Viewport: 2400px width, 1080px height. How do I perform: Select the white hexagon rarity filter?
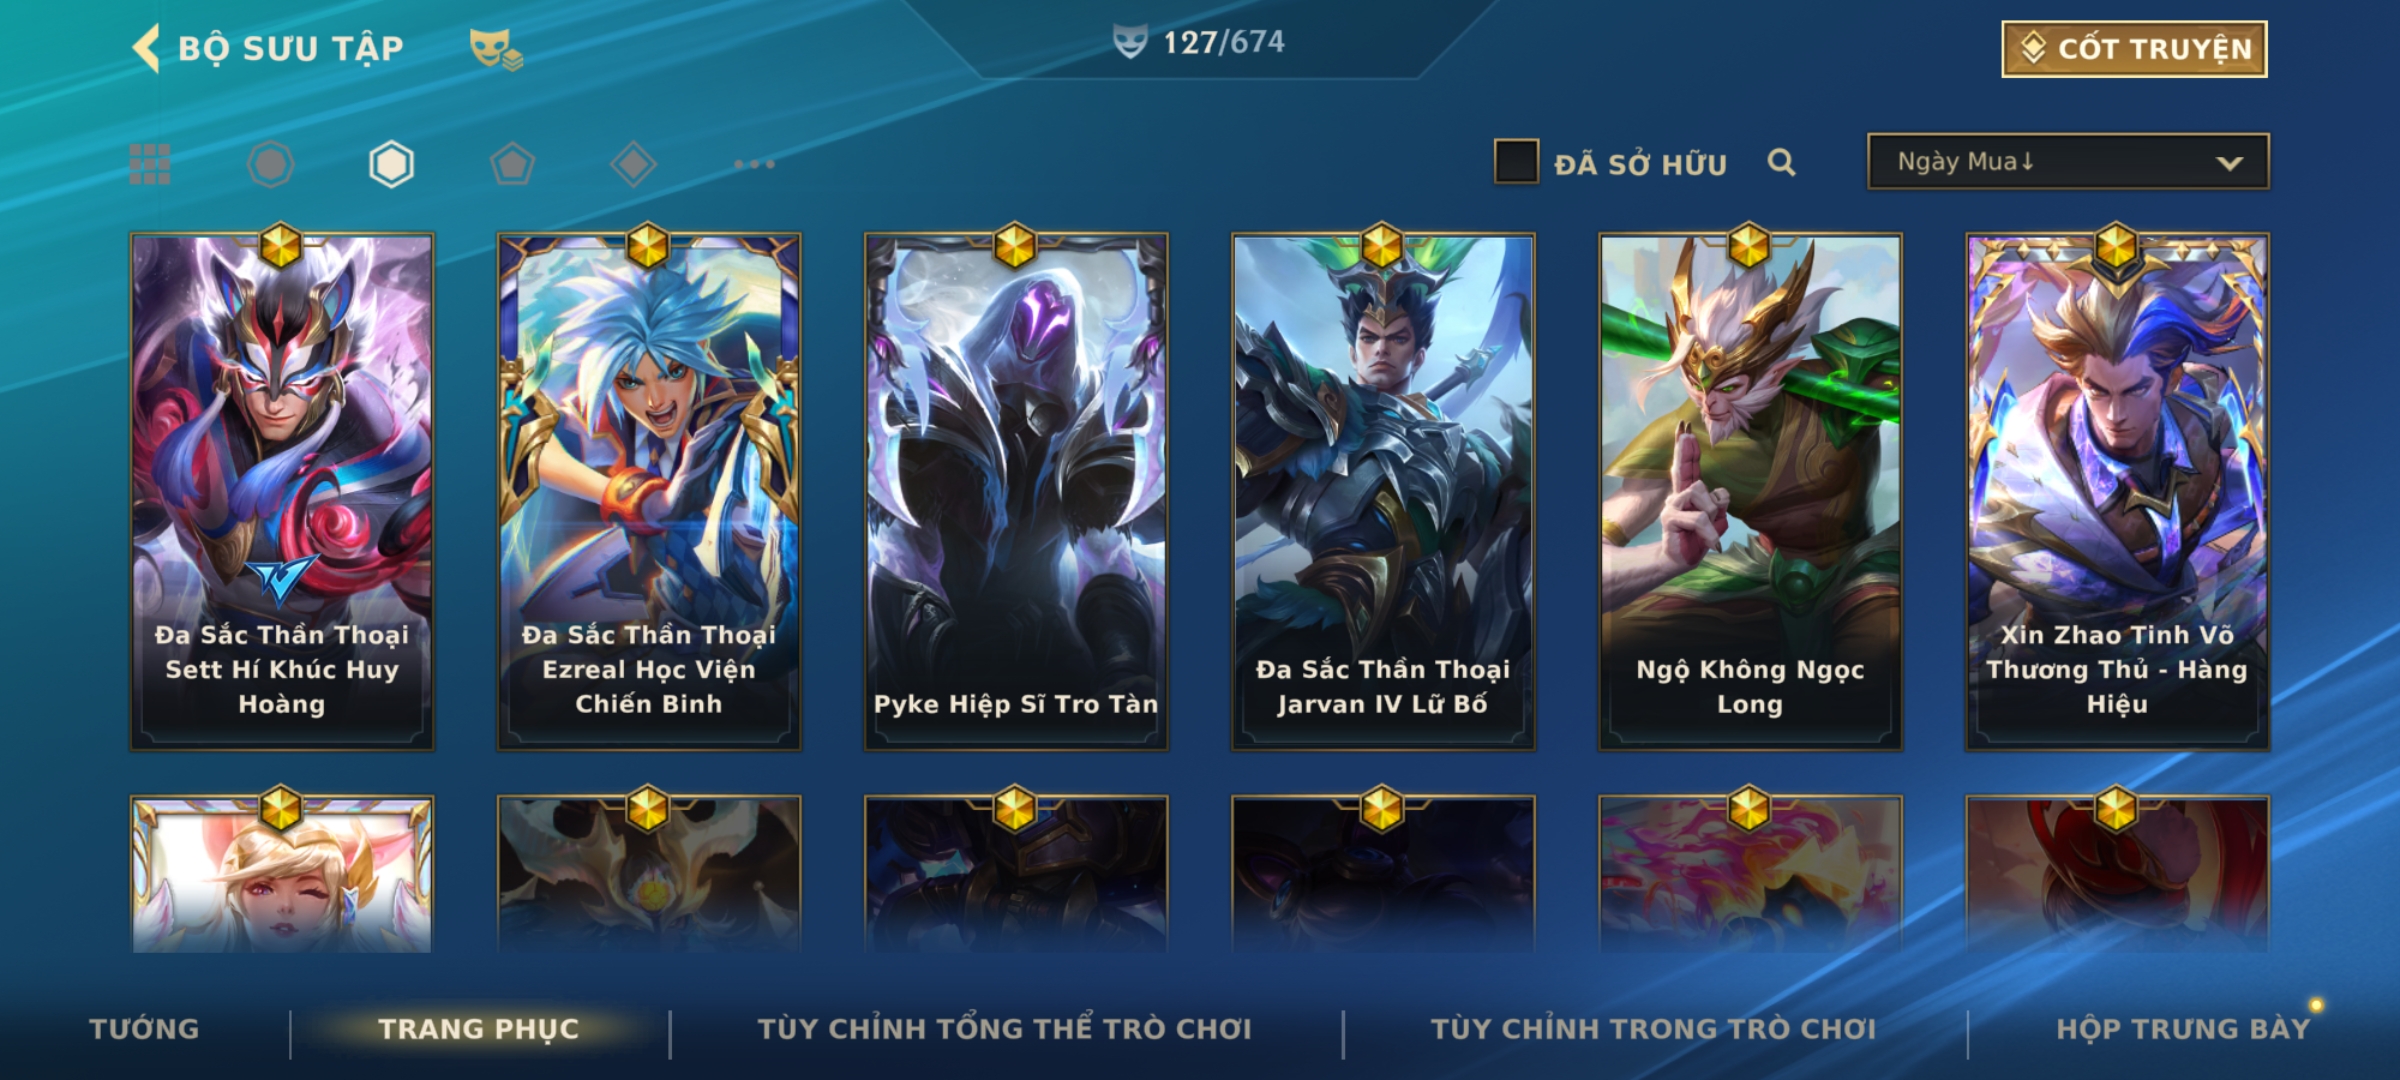pos(391,164)
